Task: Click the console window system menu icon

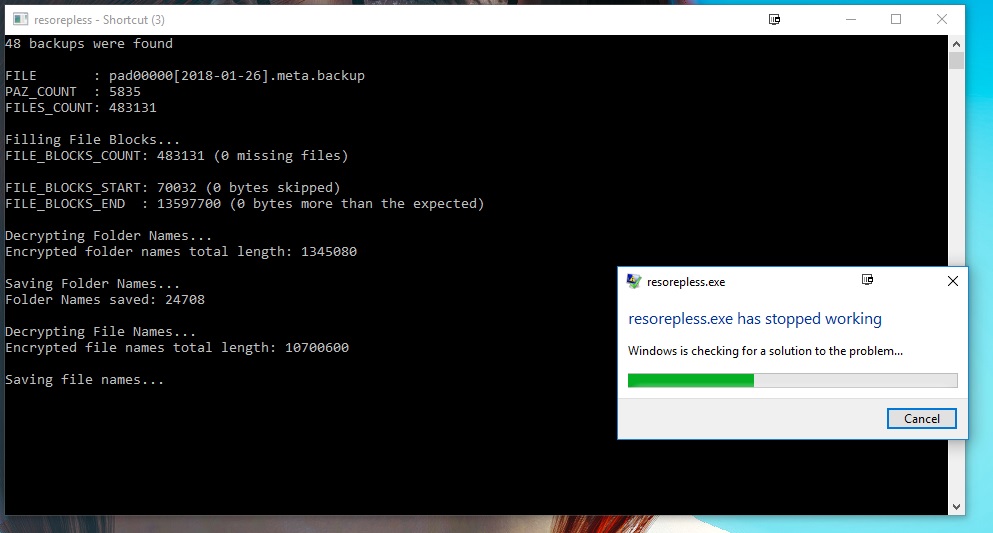Action: pyautogui.click(x=18, y=19)
